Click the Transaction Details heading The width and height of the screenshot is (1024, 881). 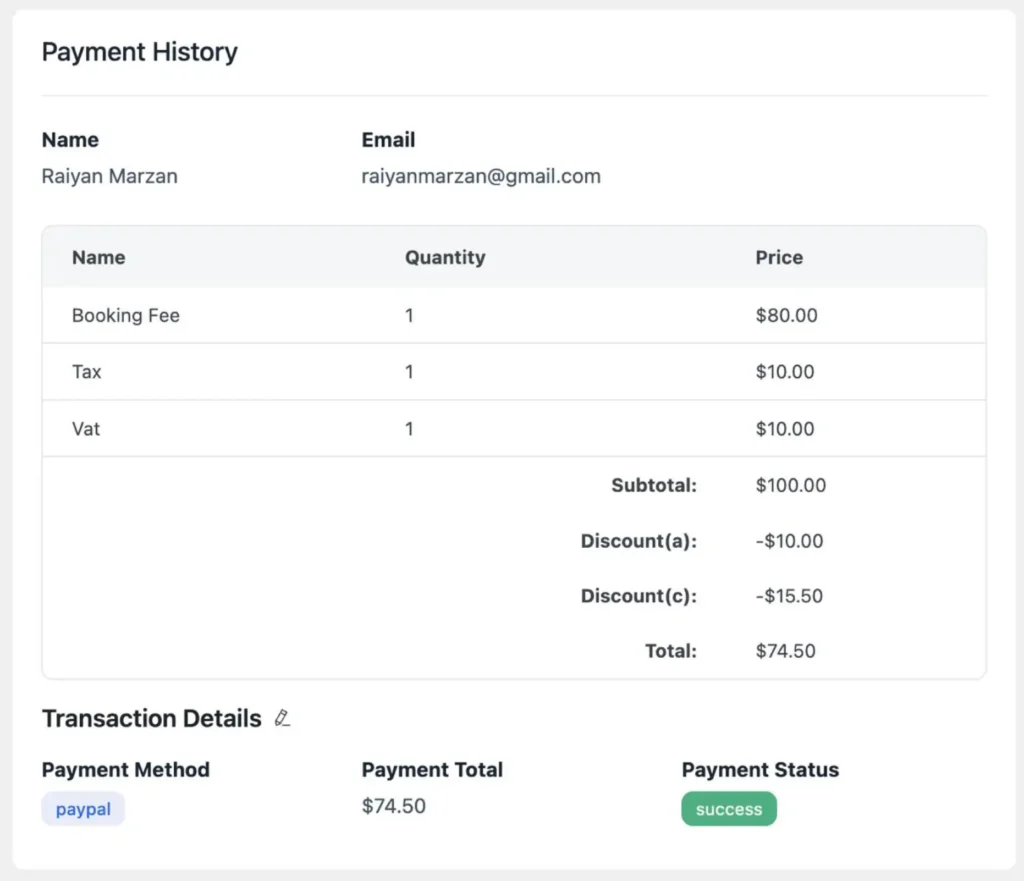[152, 718]
